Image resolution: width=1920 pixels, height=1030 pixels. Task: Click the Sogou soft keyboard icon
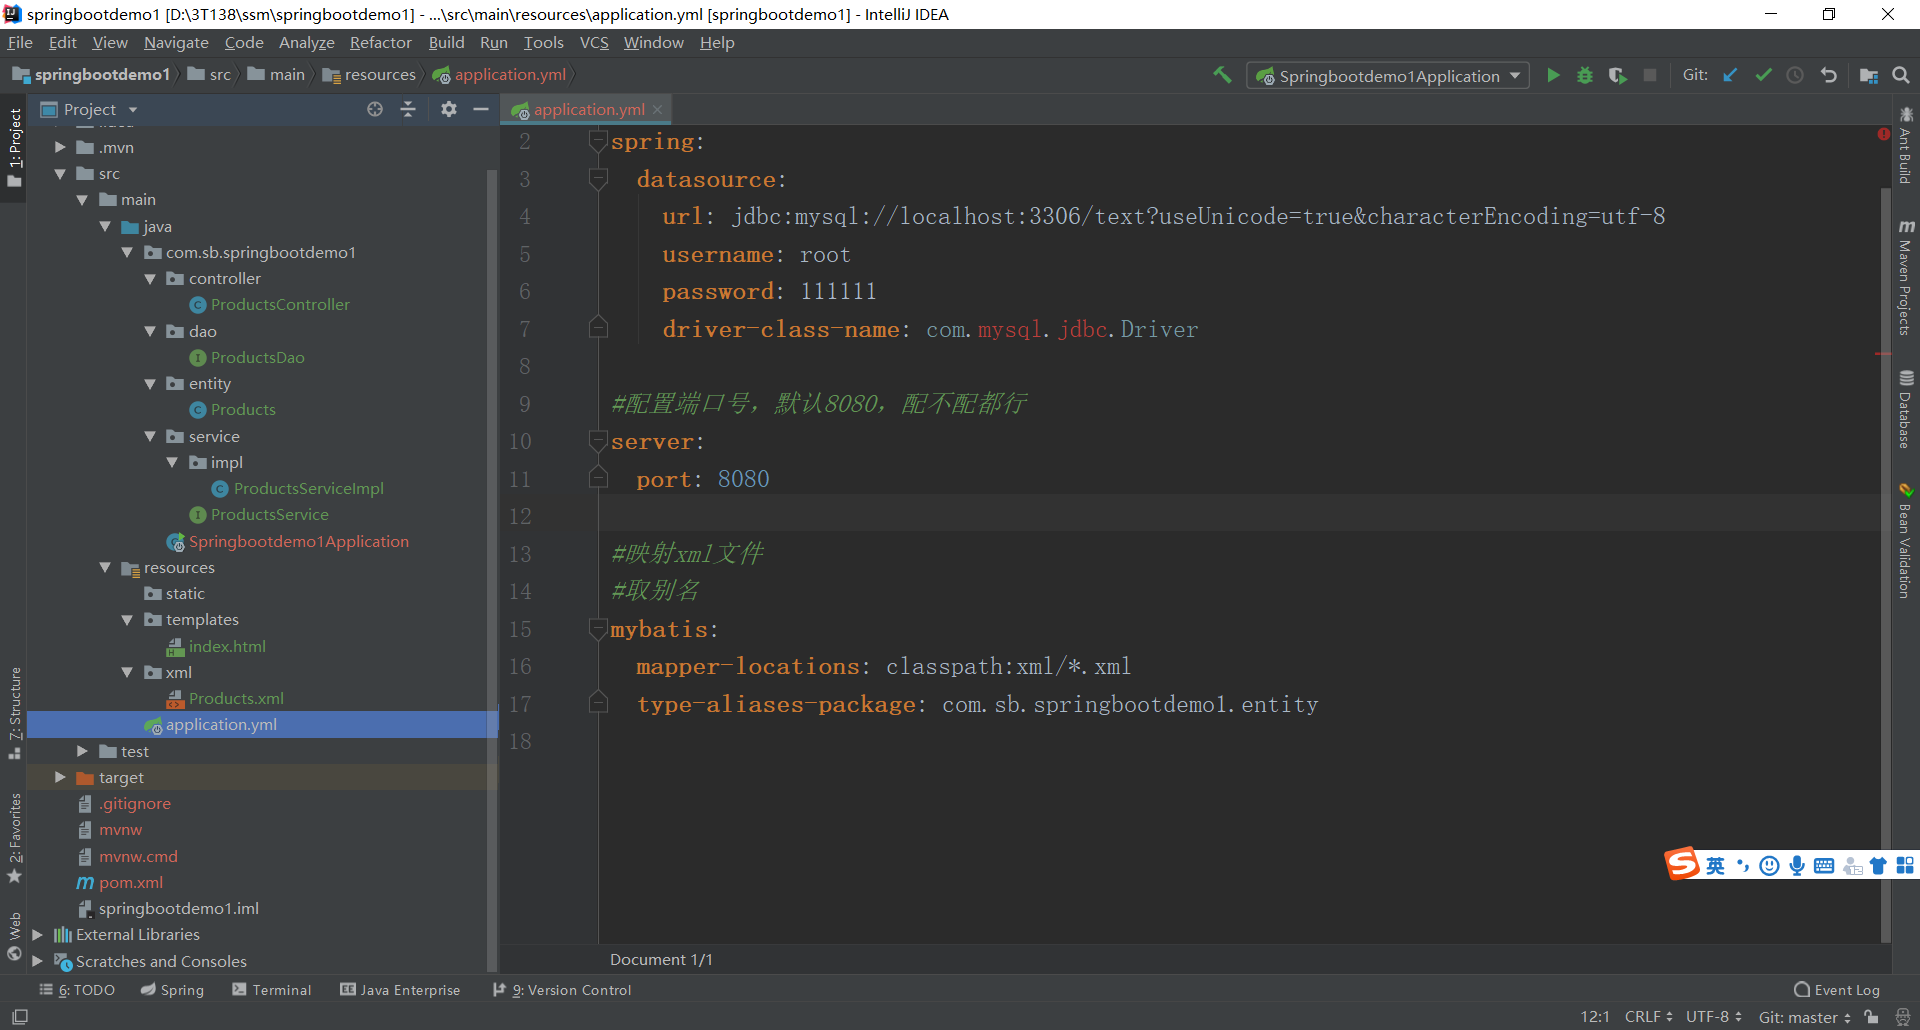point(1824,866)
